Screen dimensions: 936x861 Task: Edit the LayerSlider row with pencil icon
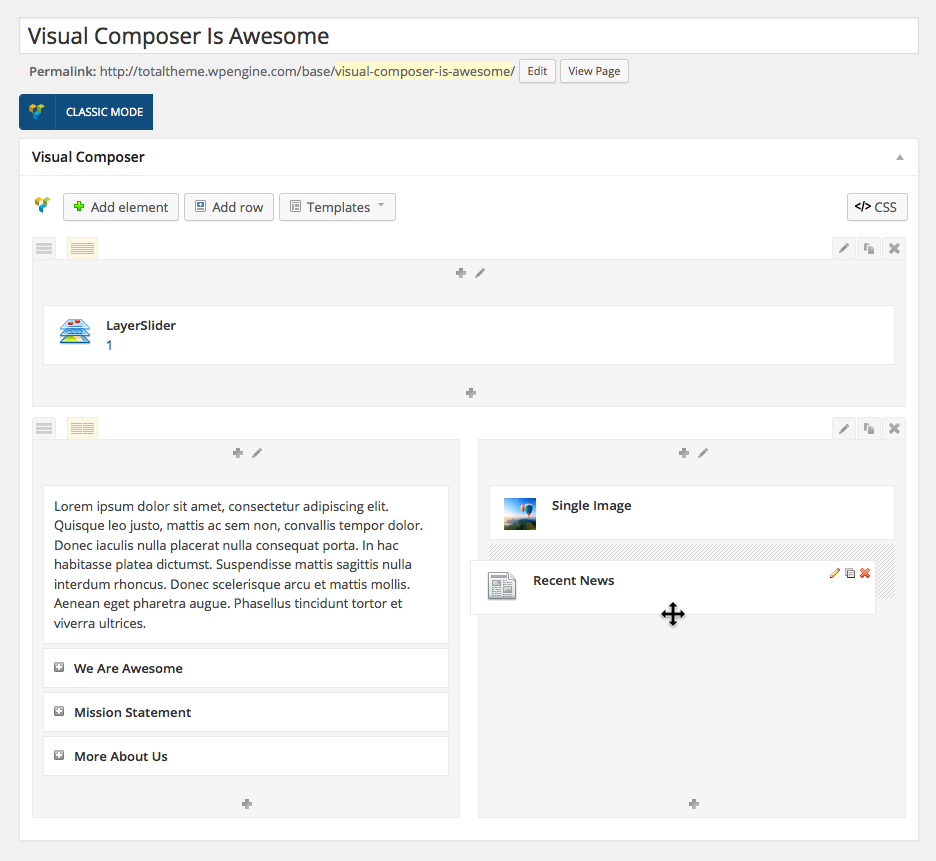[843, 248]
